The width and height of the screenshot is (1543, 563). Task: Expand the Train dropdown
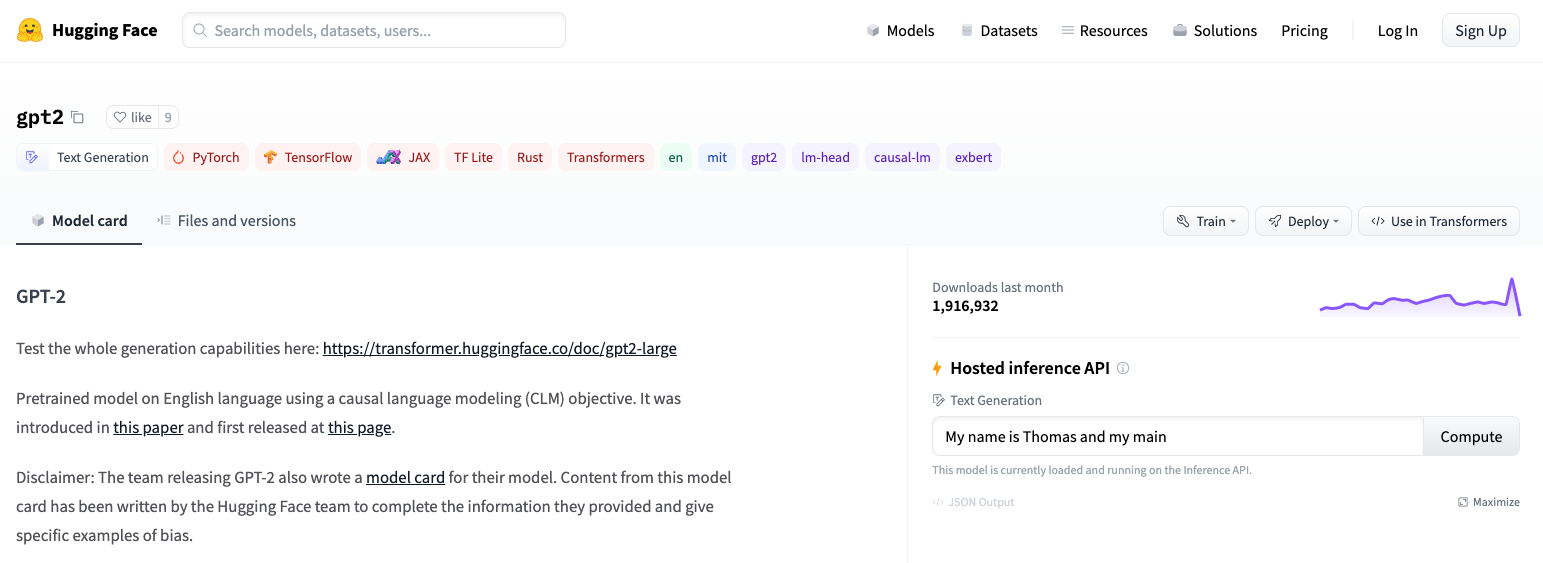pyautogui.click(x=1206, y=221)
